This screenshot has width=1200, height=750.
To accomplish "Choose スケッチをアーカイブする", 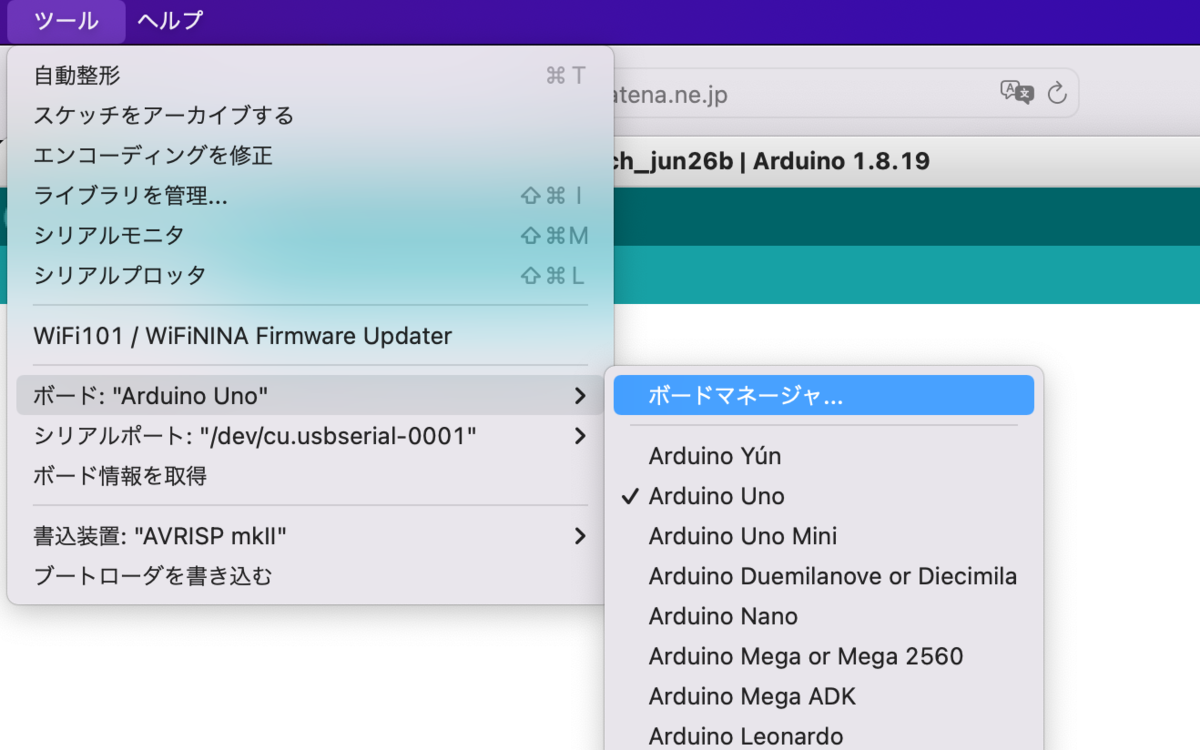I will 310,116.
